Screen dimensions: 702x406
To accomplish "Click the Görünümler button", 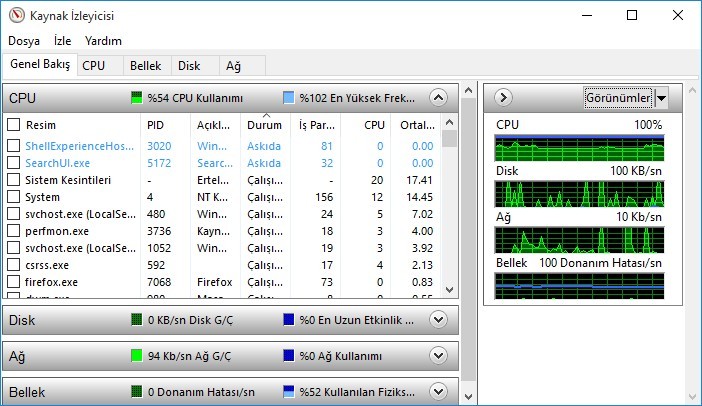I will coord(618,98).
